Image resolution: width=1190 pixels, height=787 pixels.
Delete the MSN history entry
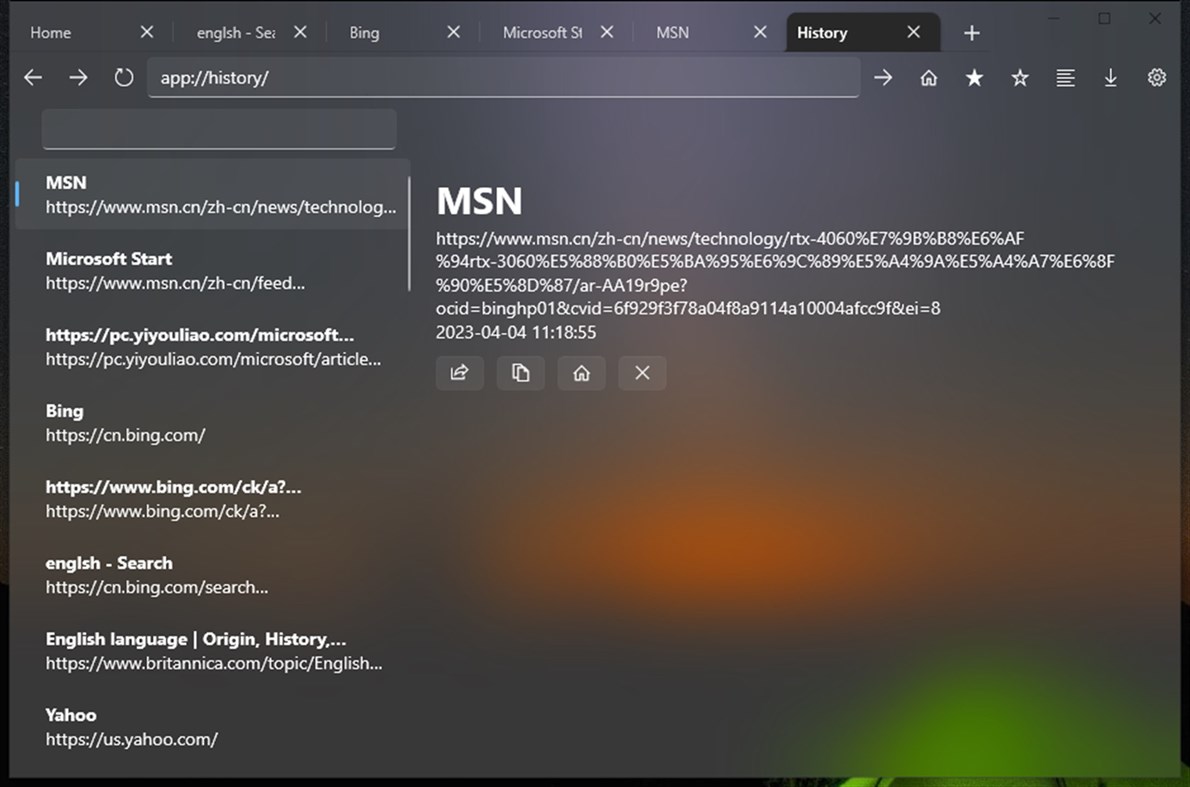[642, 372]
